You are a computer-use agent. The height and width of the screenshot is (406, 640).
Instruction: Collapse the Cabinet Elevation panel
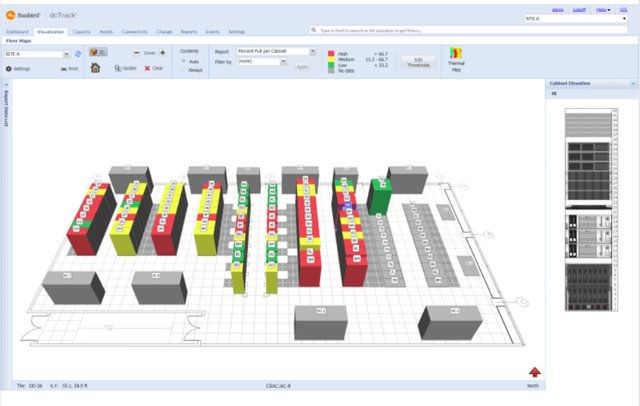(633, 83)
